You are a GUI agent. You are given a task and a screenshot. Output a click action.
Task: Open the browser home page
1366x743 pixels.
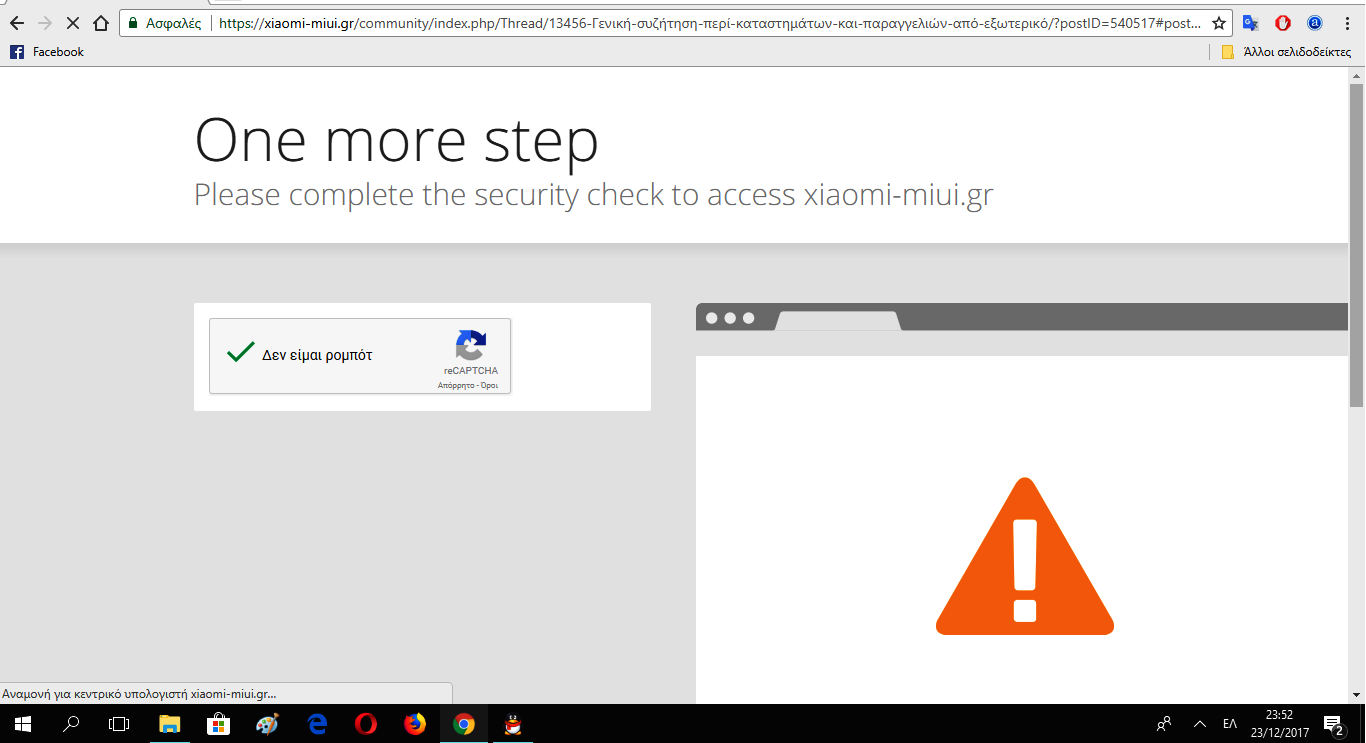(101, 23)
